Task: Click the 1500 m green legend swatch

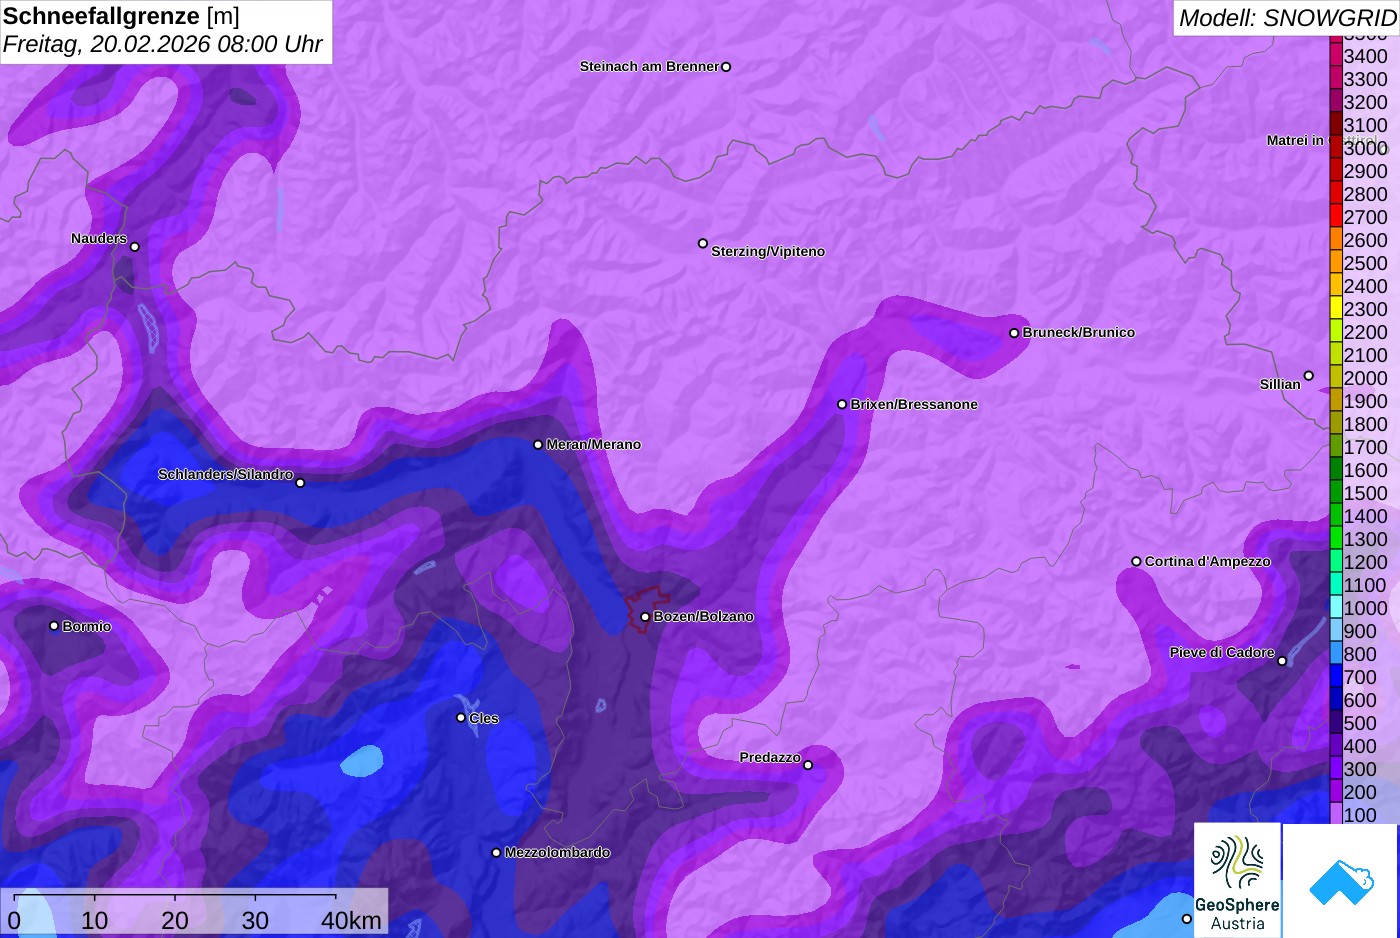Action: [x=1336, y=492]
